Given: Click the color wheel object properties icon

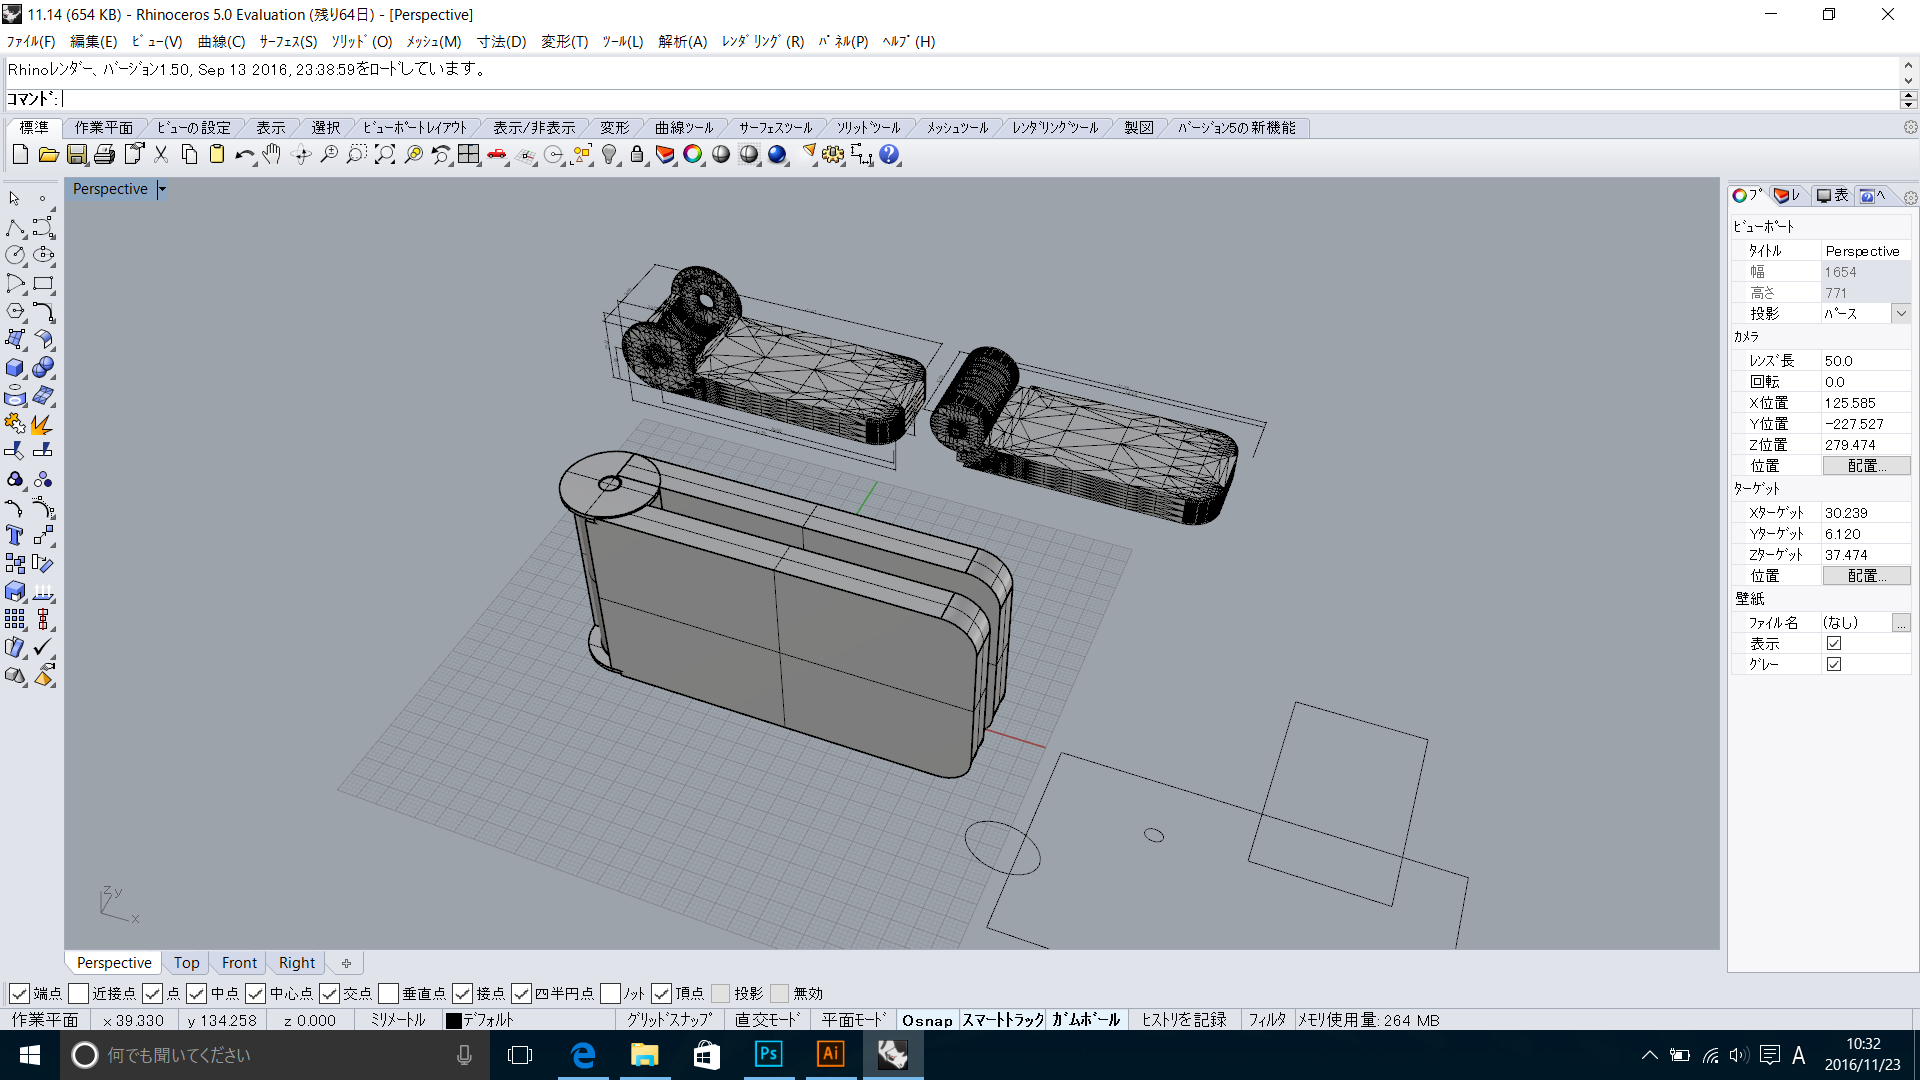Looking at the screenshot, I should [x=693, y=155].
